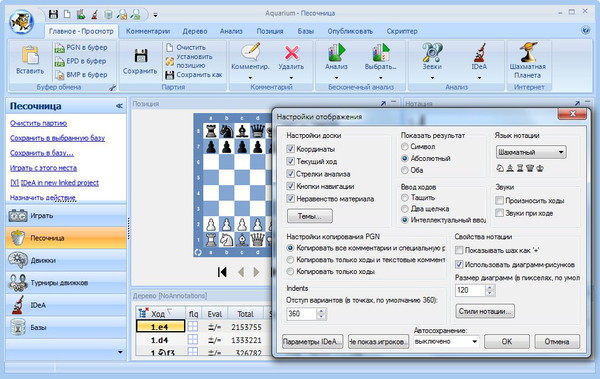This screenshot has width=600, height=379.
Task: Open Играть in the sidebar
Action: [x=66, y=216]
